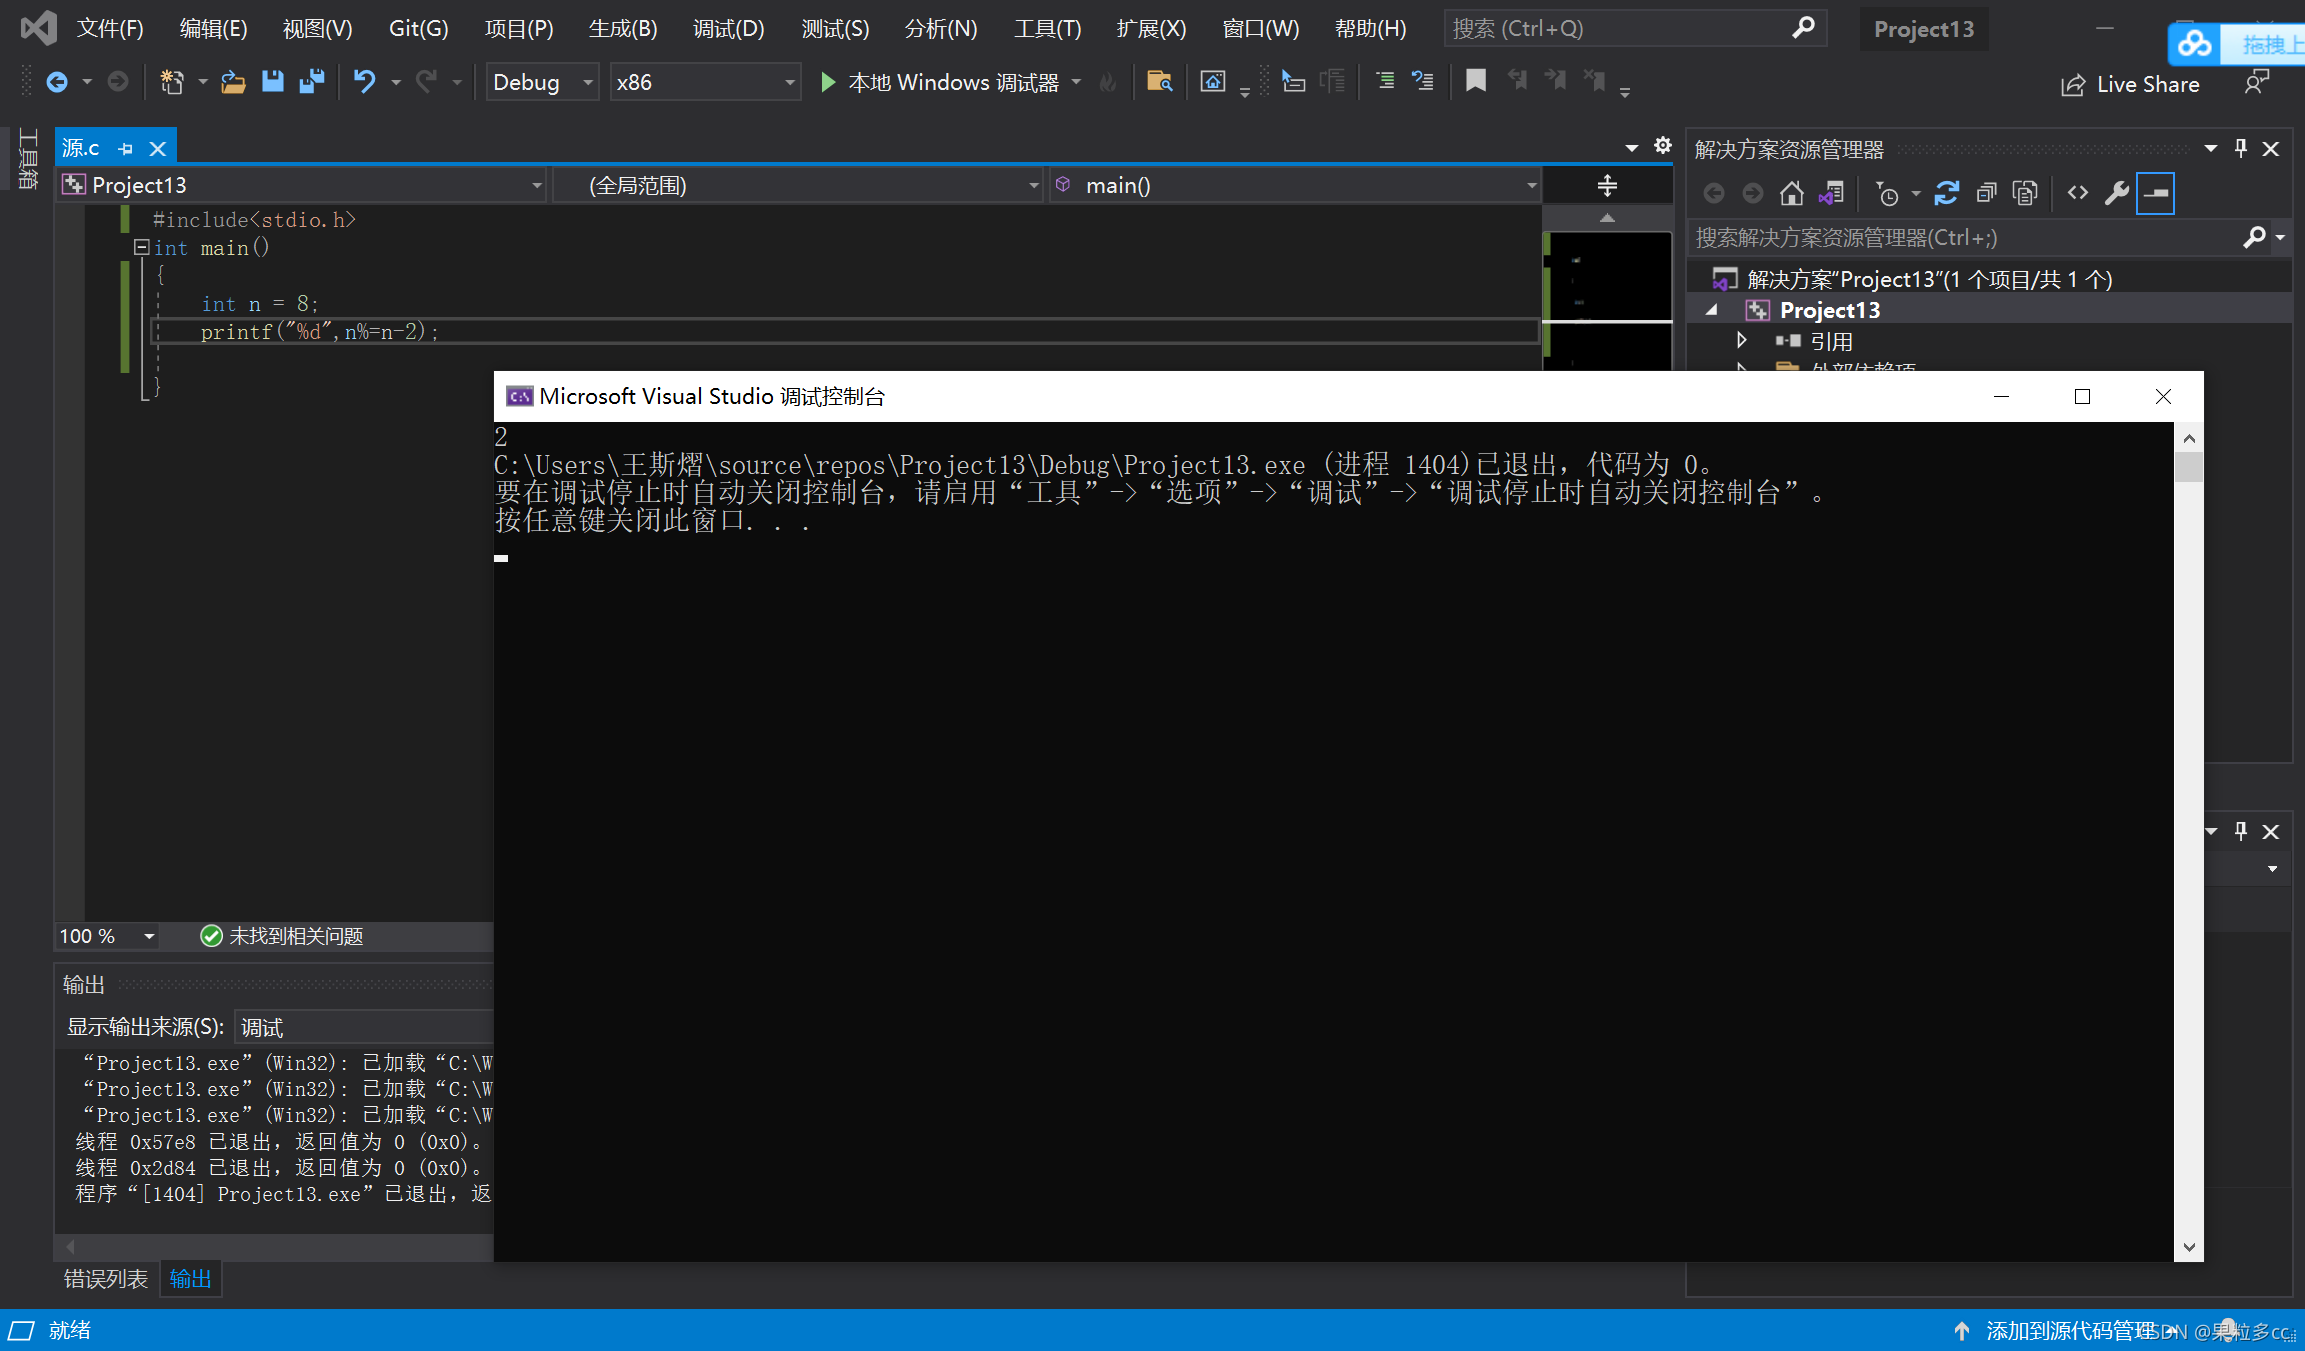
Task: Click the navigate backward arrow icon
Action: point(57,82)
